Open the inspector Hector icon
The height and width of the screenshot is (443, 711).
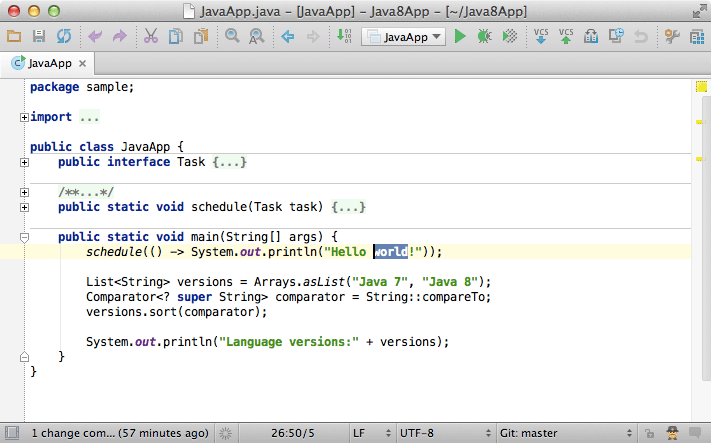coord(672,433)
